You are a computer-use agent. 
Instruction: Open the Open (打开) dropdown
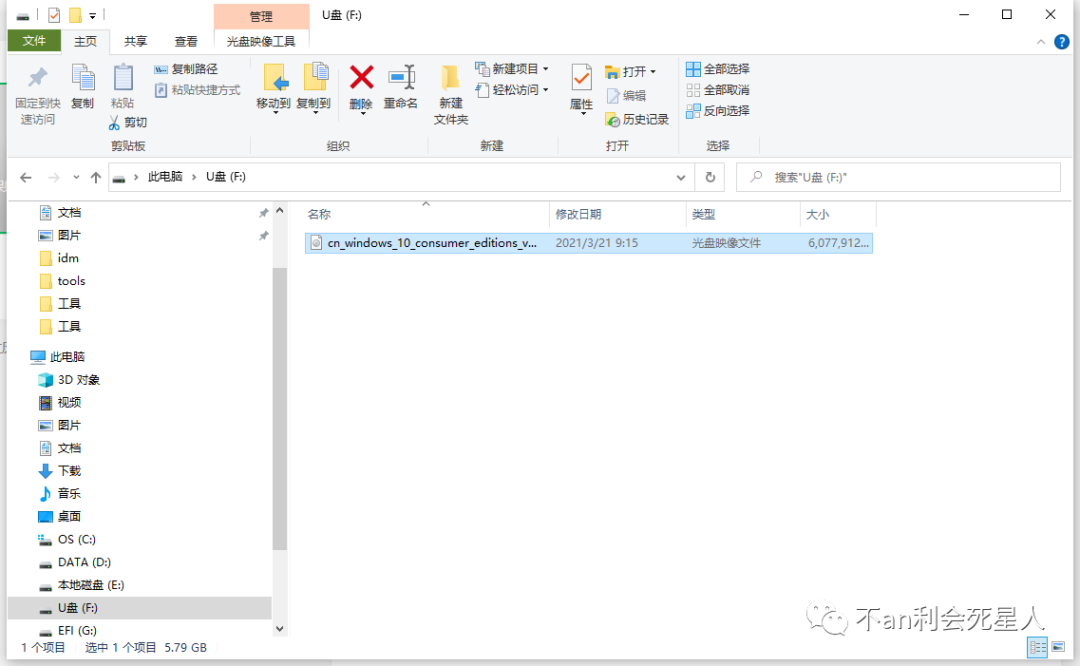(x=630, y=72)
